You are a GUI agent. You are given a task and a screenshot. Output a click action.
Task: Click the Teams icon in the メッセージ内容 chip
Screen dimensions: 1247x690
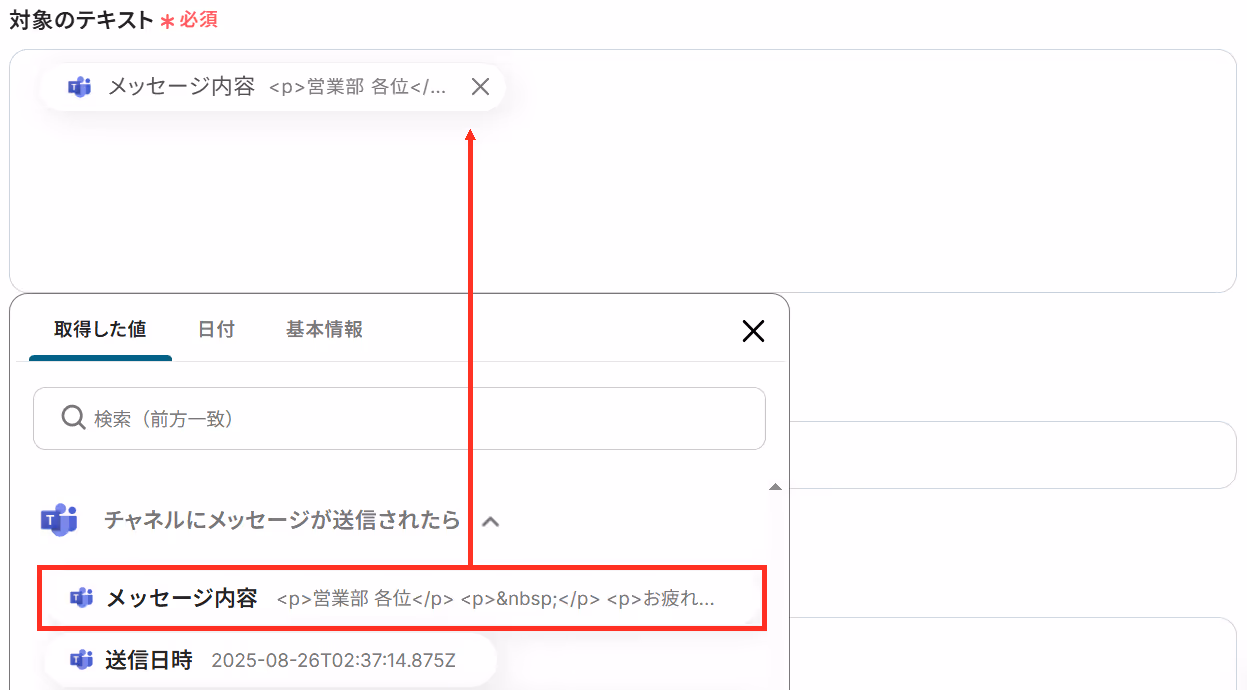click(x=80, y=87)
